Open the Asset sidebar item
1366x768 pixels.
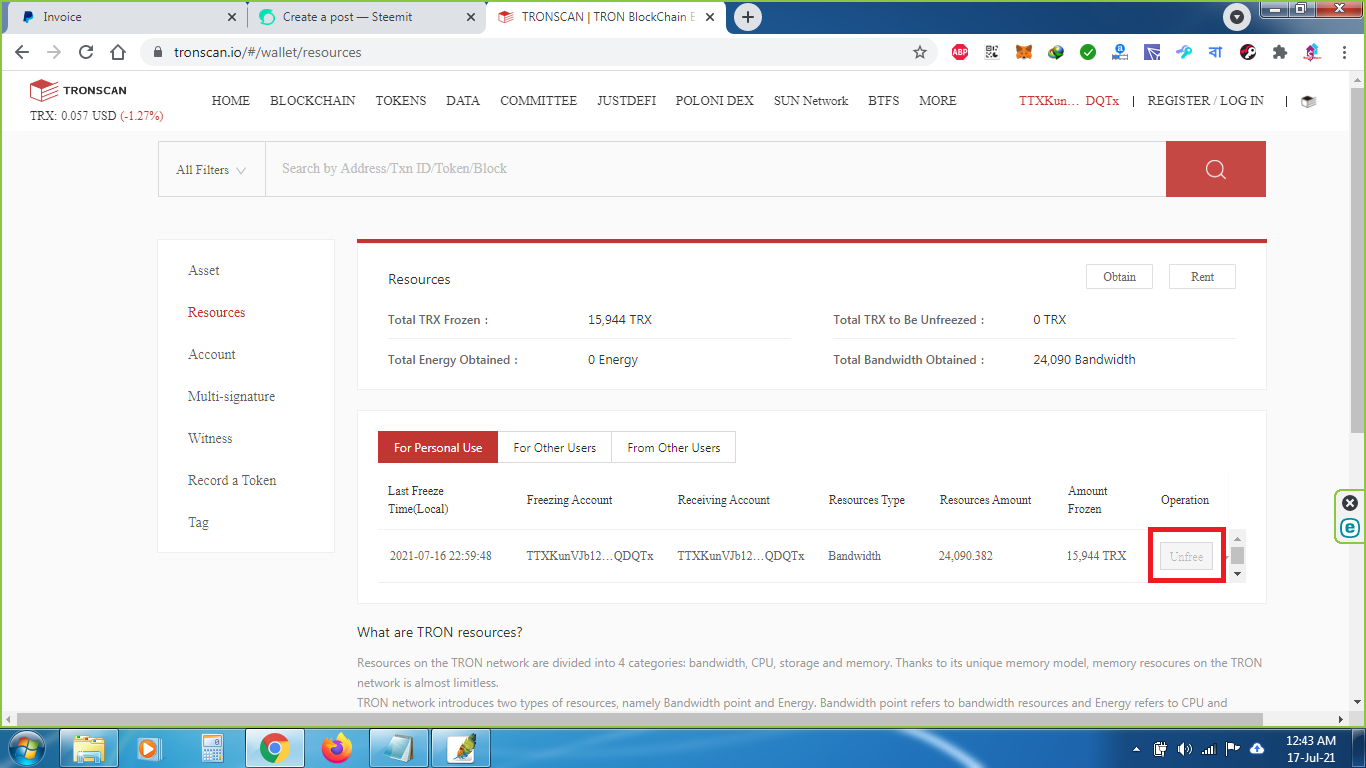coord(204,271)
